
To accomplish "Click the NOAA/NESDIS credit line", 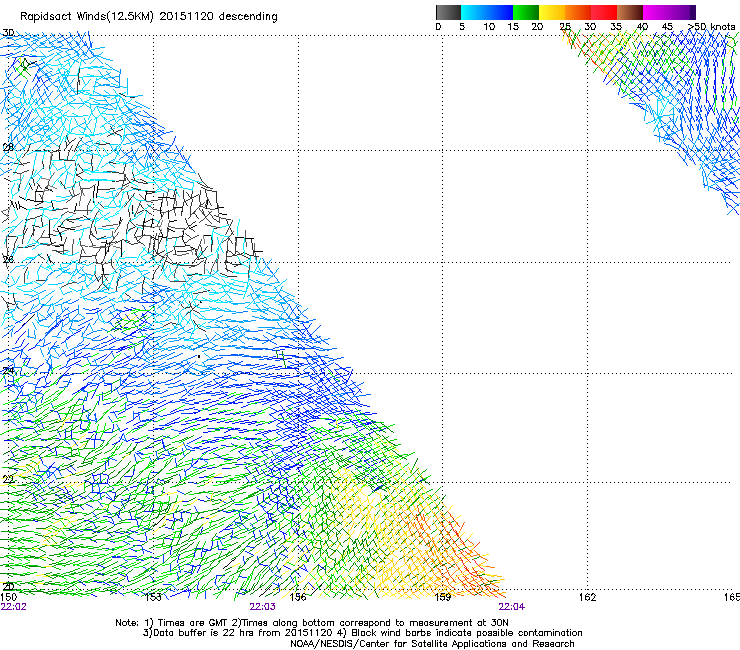I will [x=432, y=644].
